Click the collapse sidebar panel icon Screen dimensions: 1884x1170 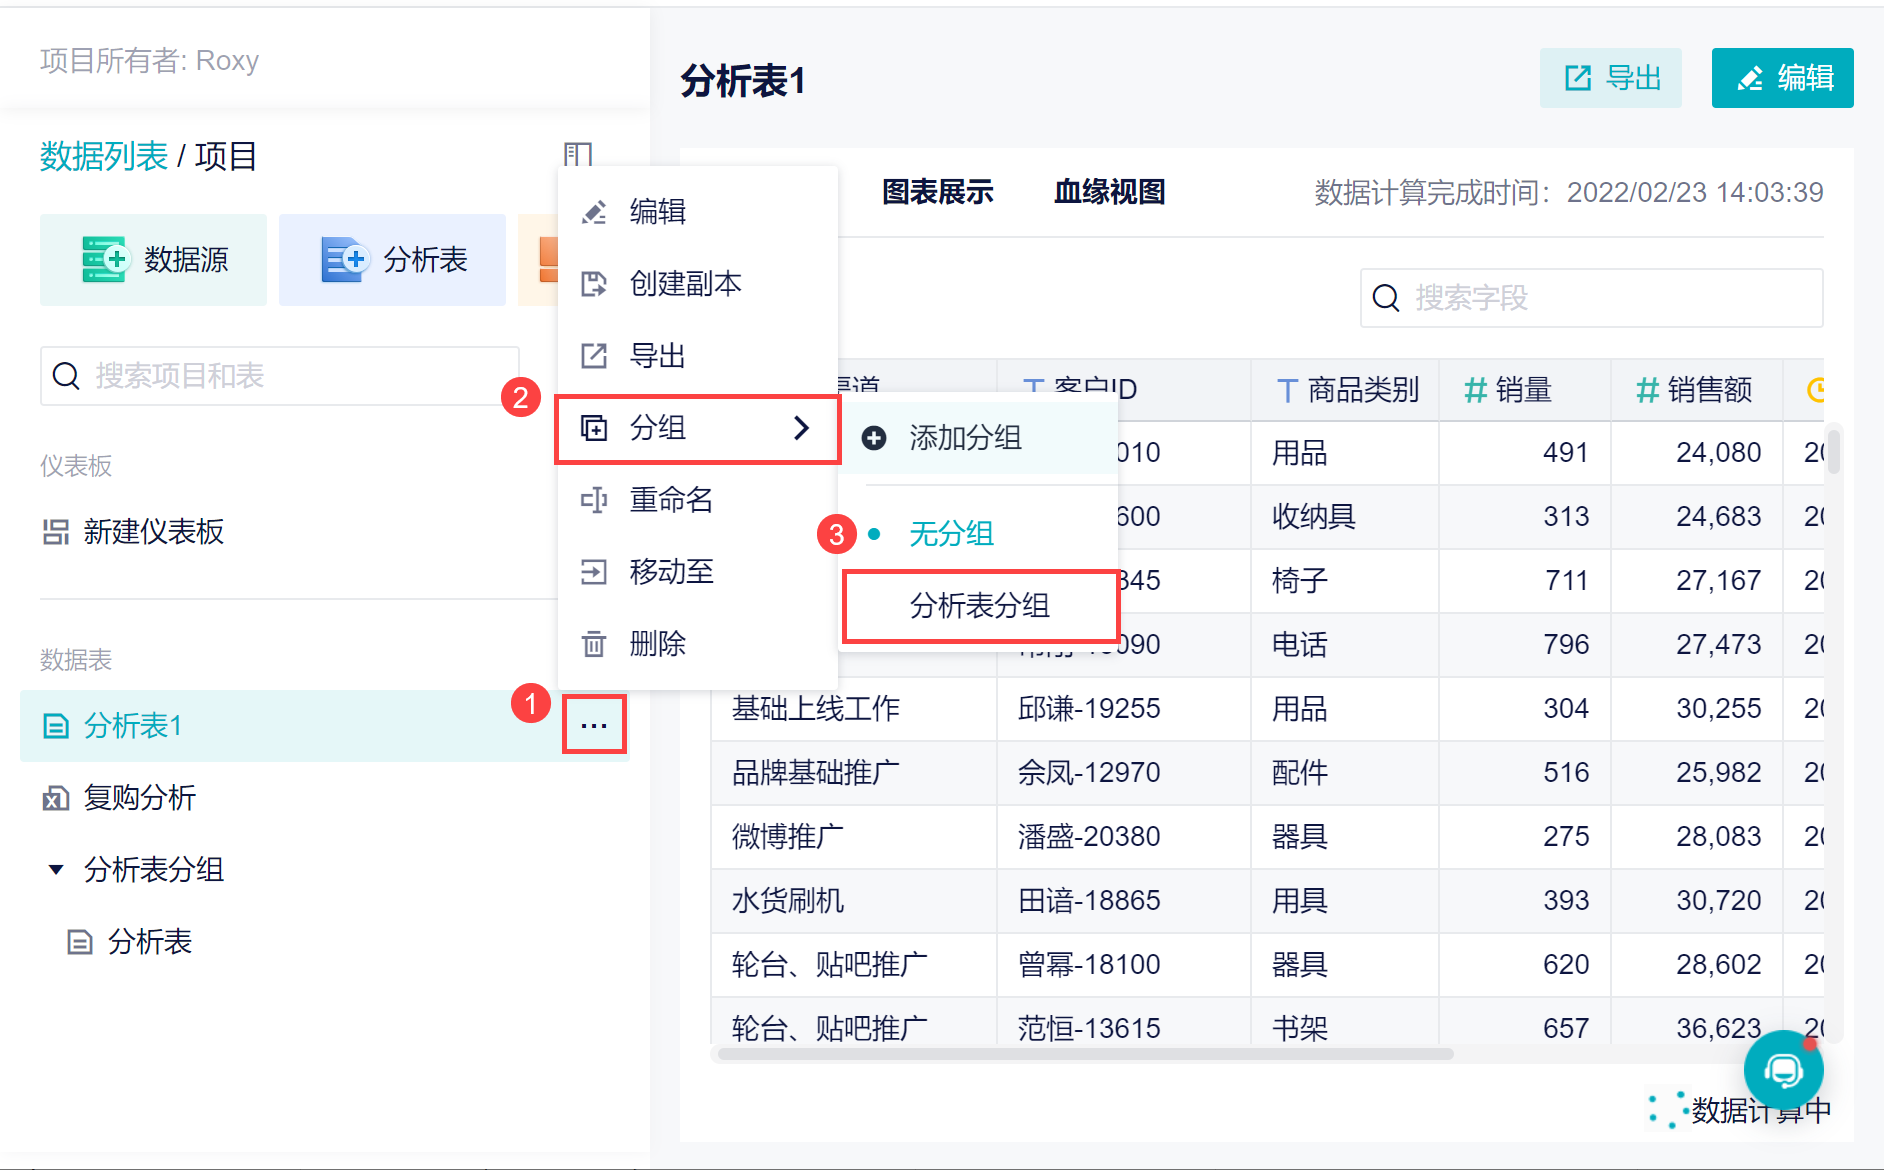click(578, 154)
